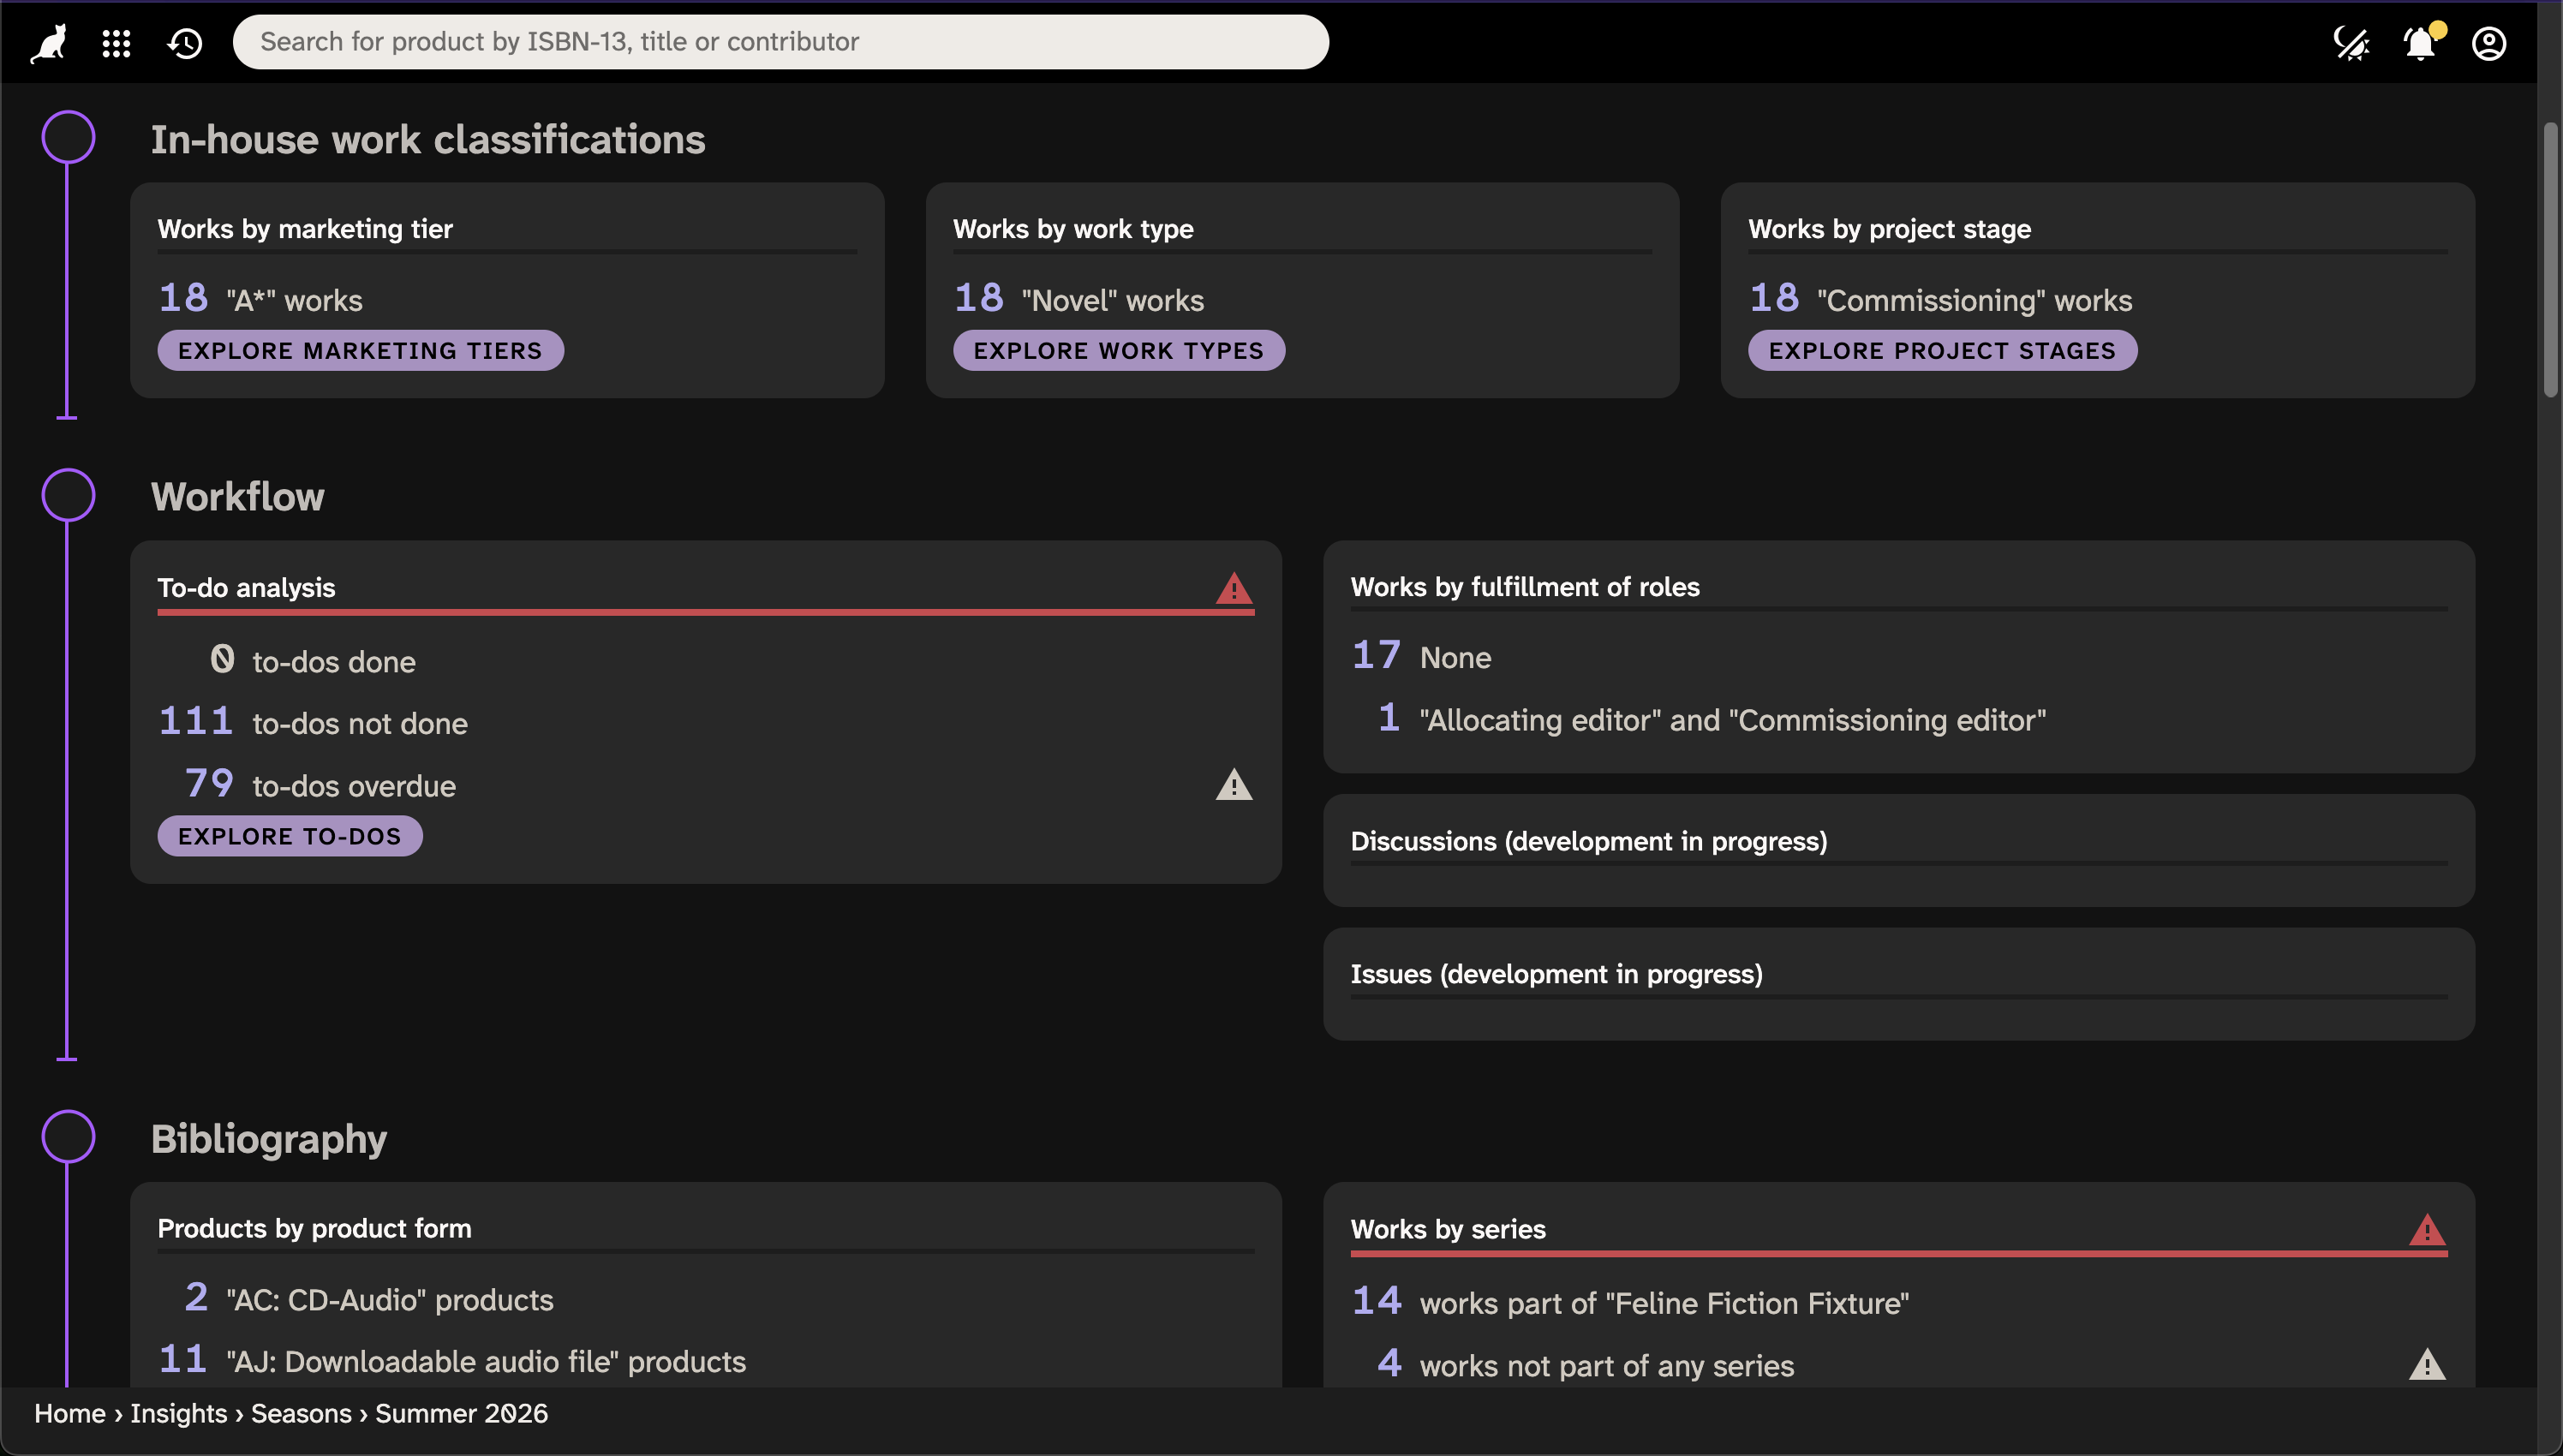The width and height of the screenshot is (2563, 1456).
Task: Click the warning icon next to overdue to-dos
Action: click(x=1235, y=786)
